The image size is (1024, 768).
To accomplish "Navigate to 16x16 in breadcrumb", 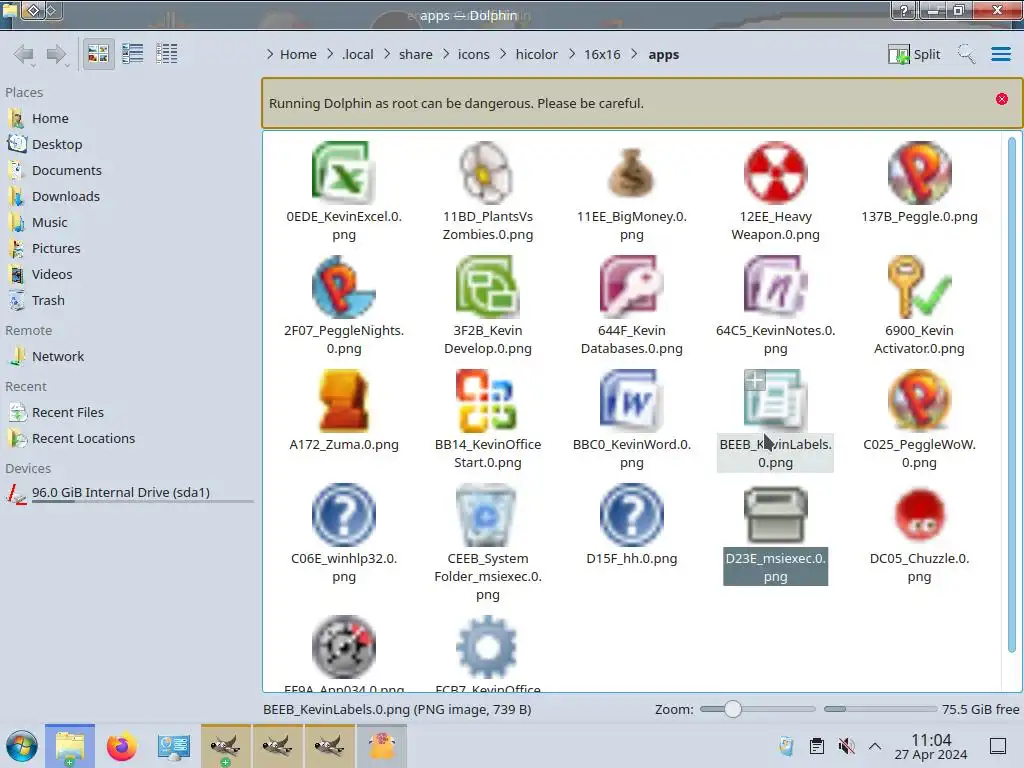I will (x=602, y=55).
